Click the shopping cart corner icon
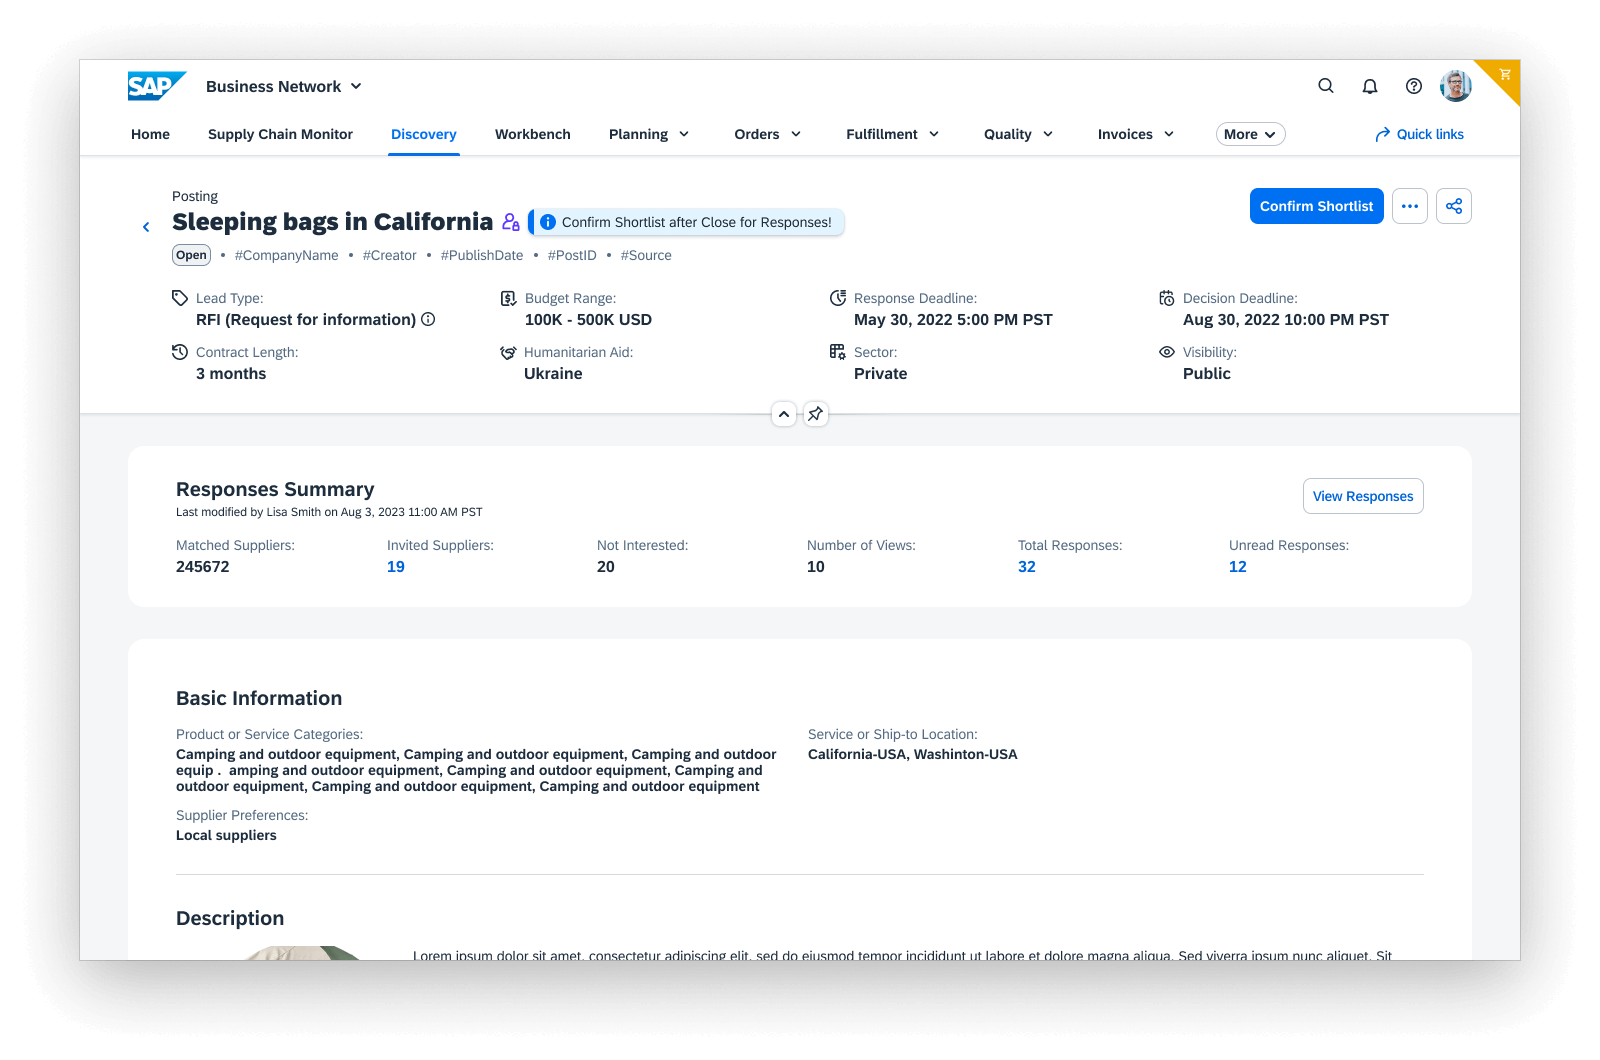 [x=1505, y=74]
